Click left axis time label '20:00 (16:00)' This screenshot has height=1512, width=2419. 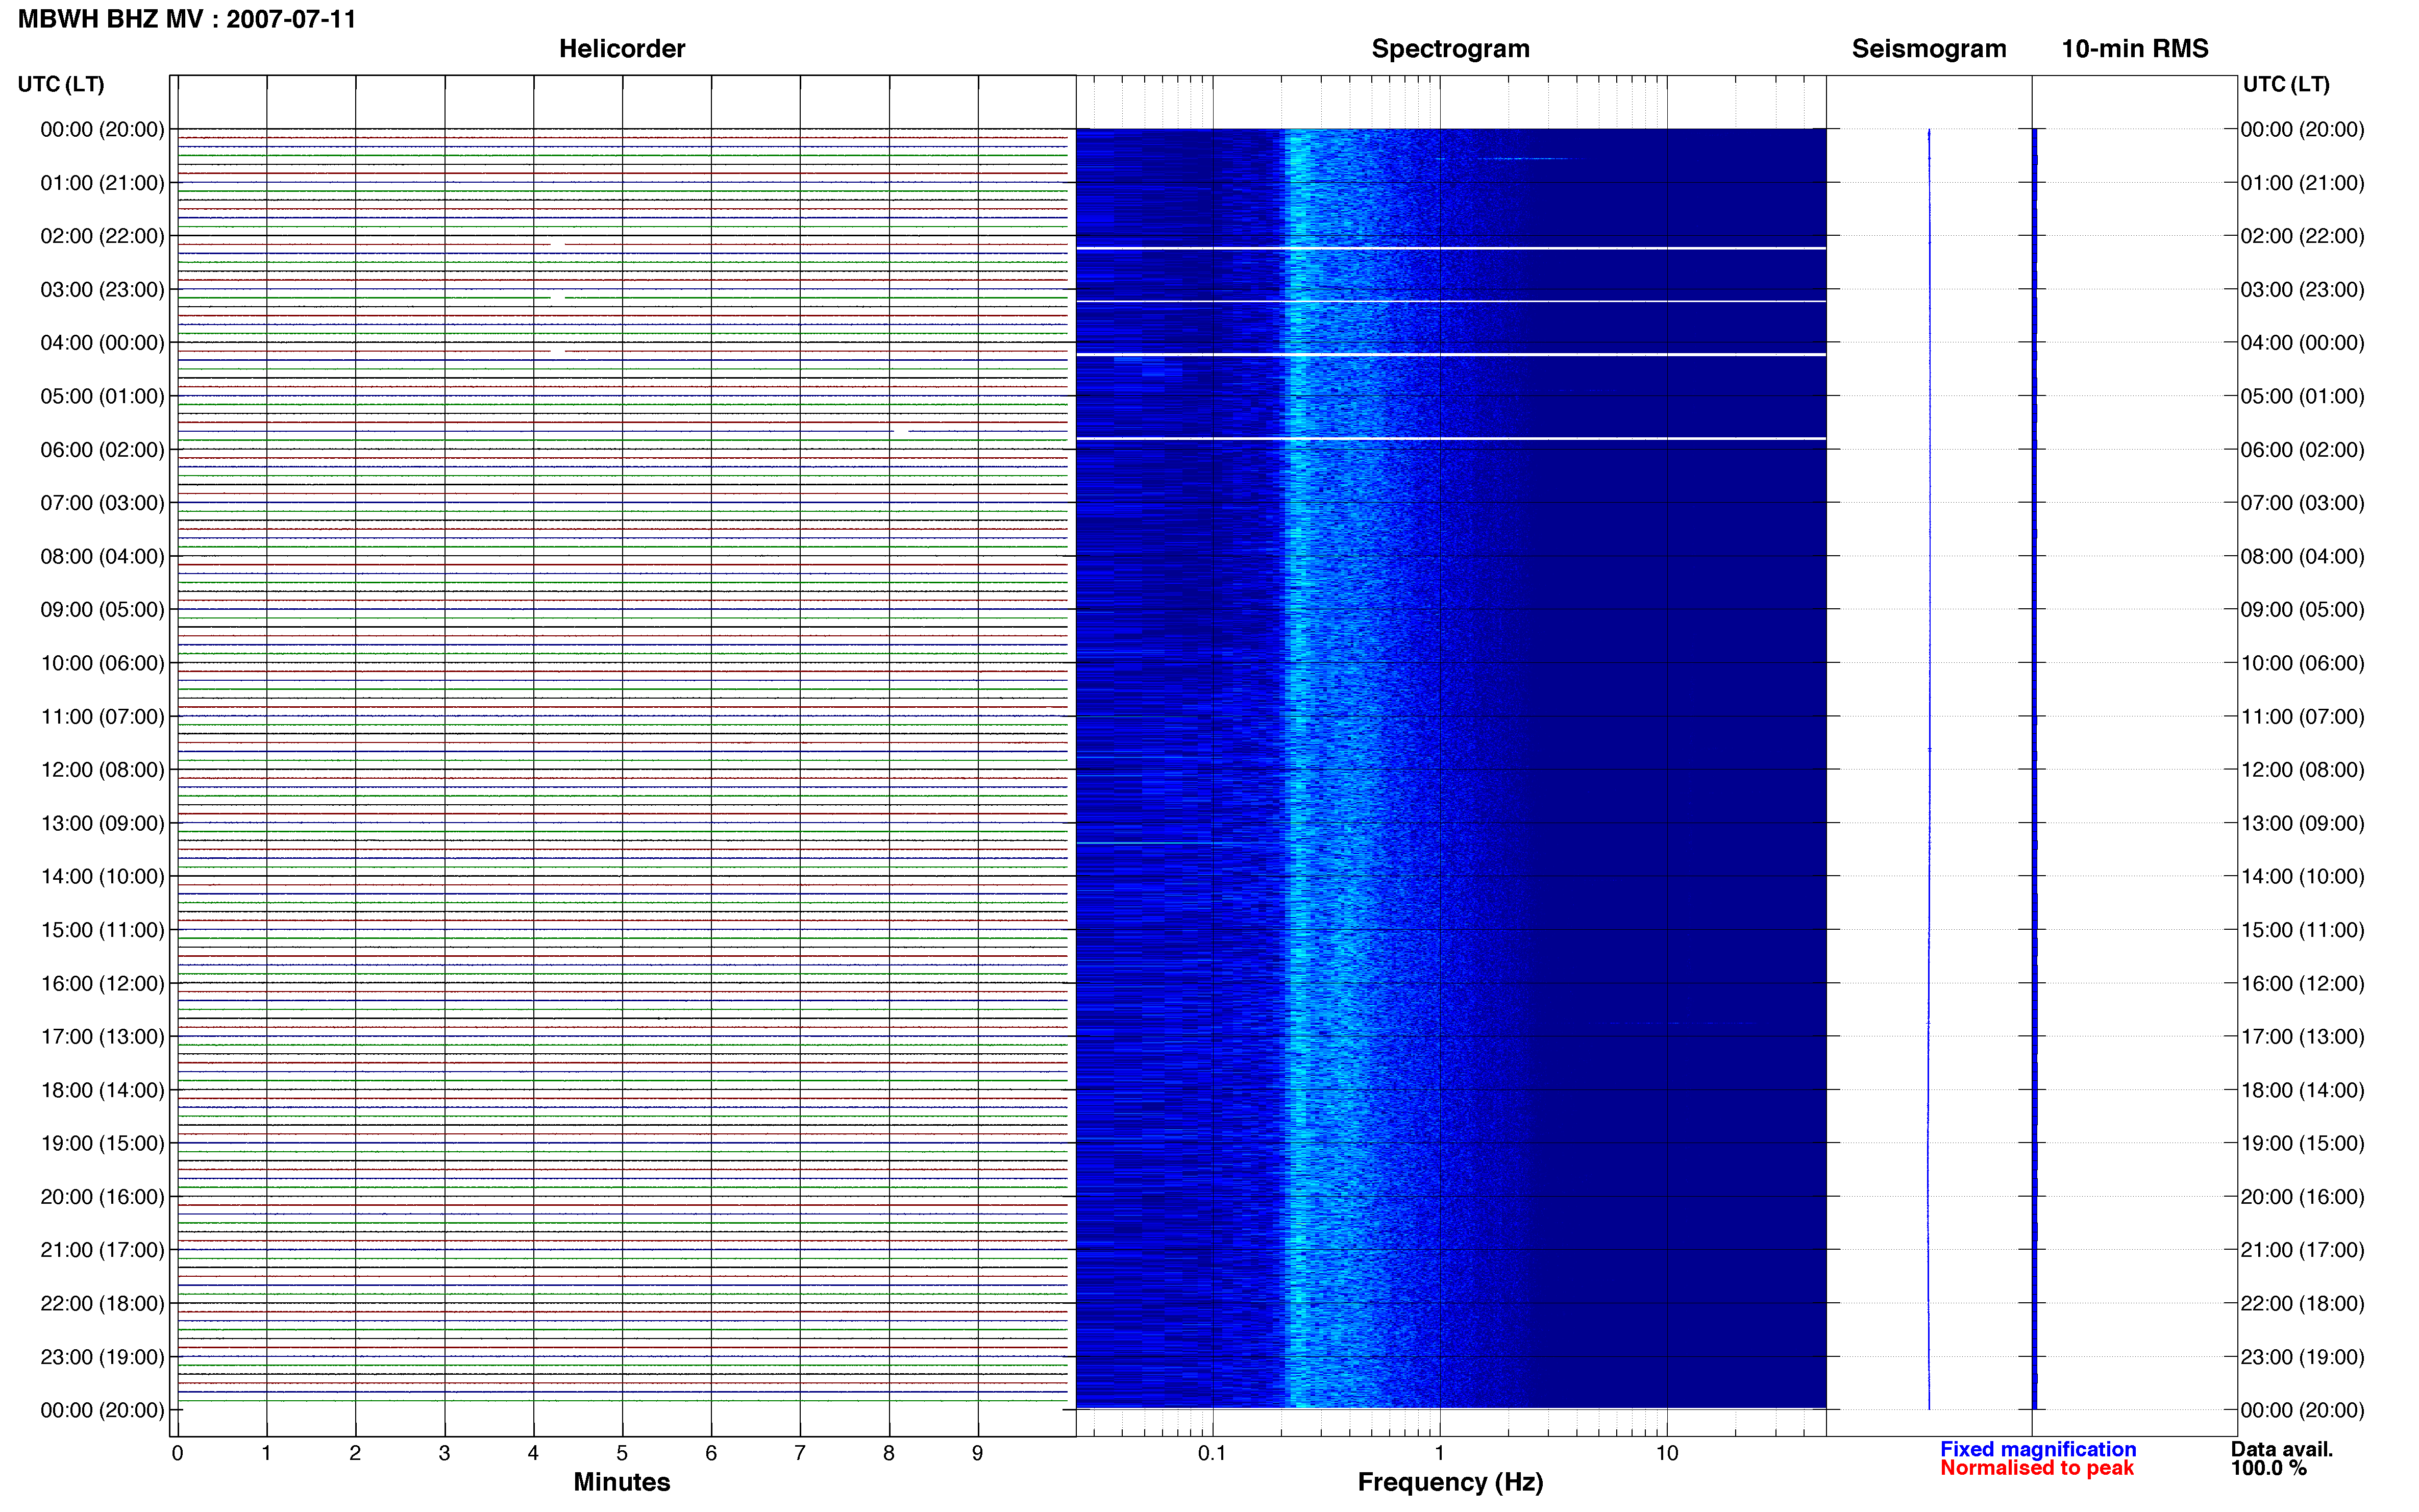click(x=102, y=1197)
